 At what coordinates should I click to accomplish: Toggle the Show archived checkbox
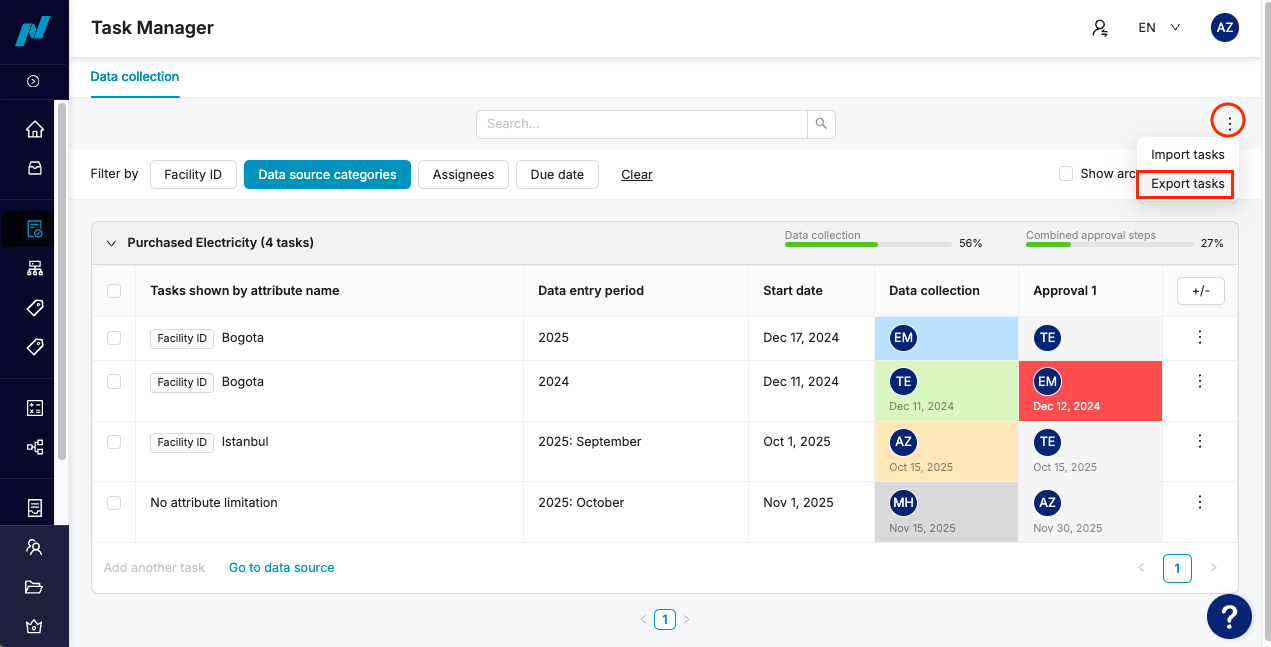tap(1066, 174)
